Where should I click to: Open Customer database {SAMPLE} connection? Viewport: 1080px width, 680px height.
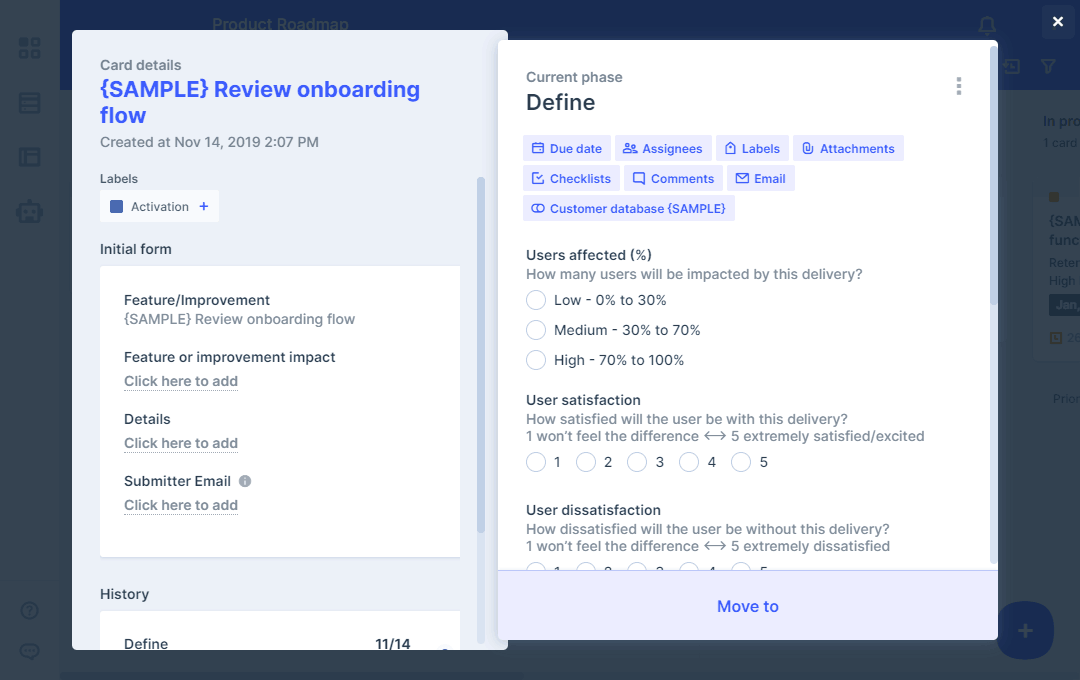pyautogui.click(x=628, y=209)
